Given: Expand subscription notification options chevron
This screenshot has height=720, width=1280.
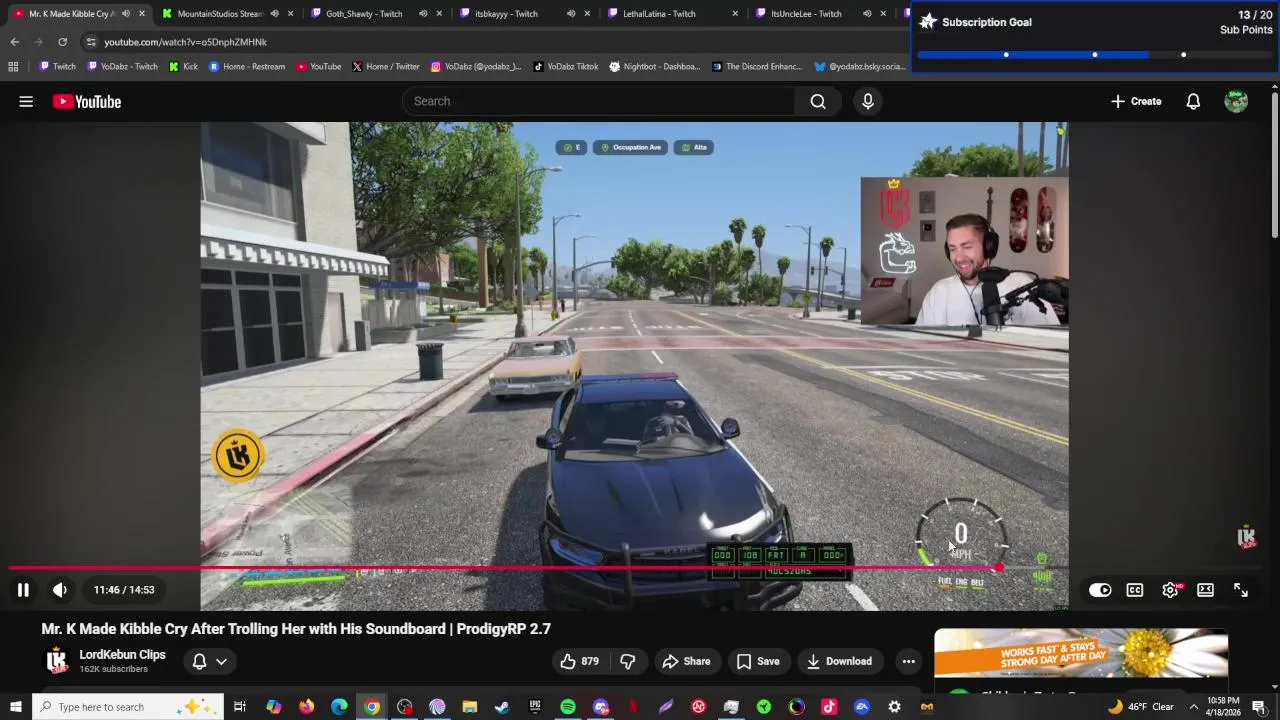Looking at the screenshot, I should [221, 661].
